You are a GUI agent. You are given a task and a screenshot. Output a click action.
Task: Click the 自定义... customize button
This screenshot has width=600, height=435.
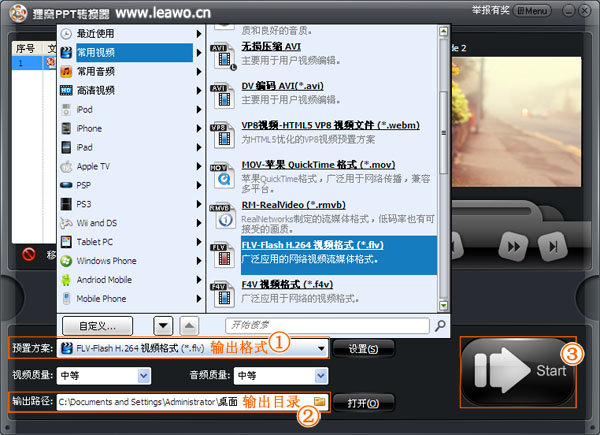[x=97, y=326]
